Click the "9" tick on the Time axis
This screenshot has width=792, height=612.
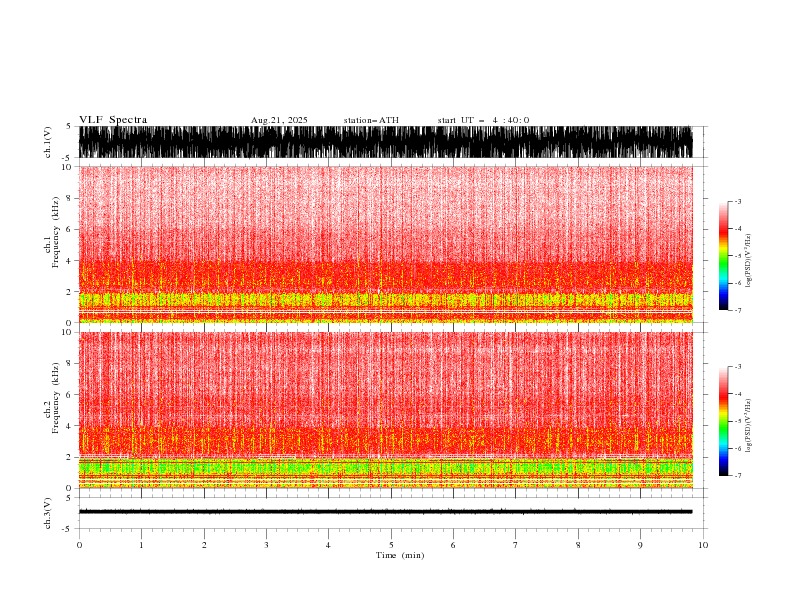[x=640, y=545]
